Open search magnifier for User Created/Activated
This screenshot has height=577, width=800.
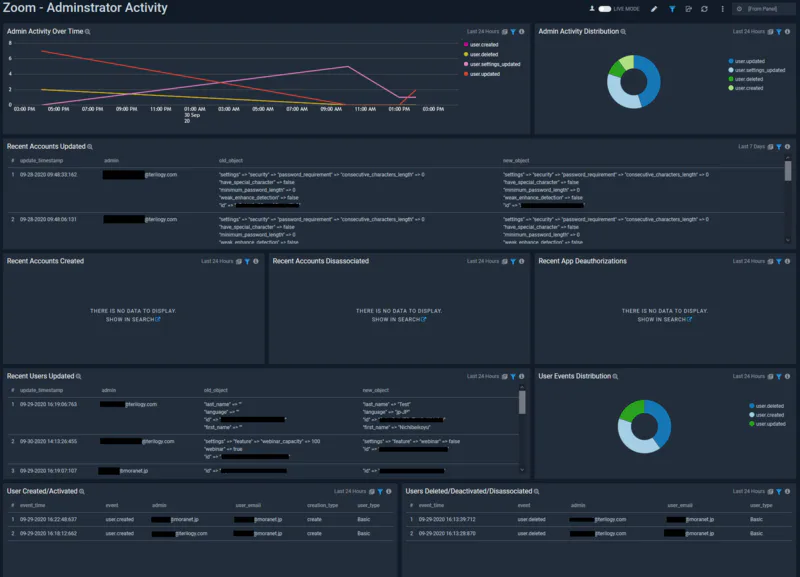pyautogui.click(x=82, y=491)
